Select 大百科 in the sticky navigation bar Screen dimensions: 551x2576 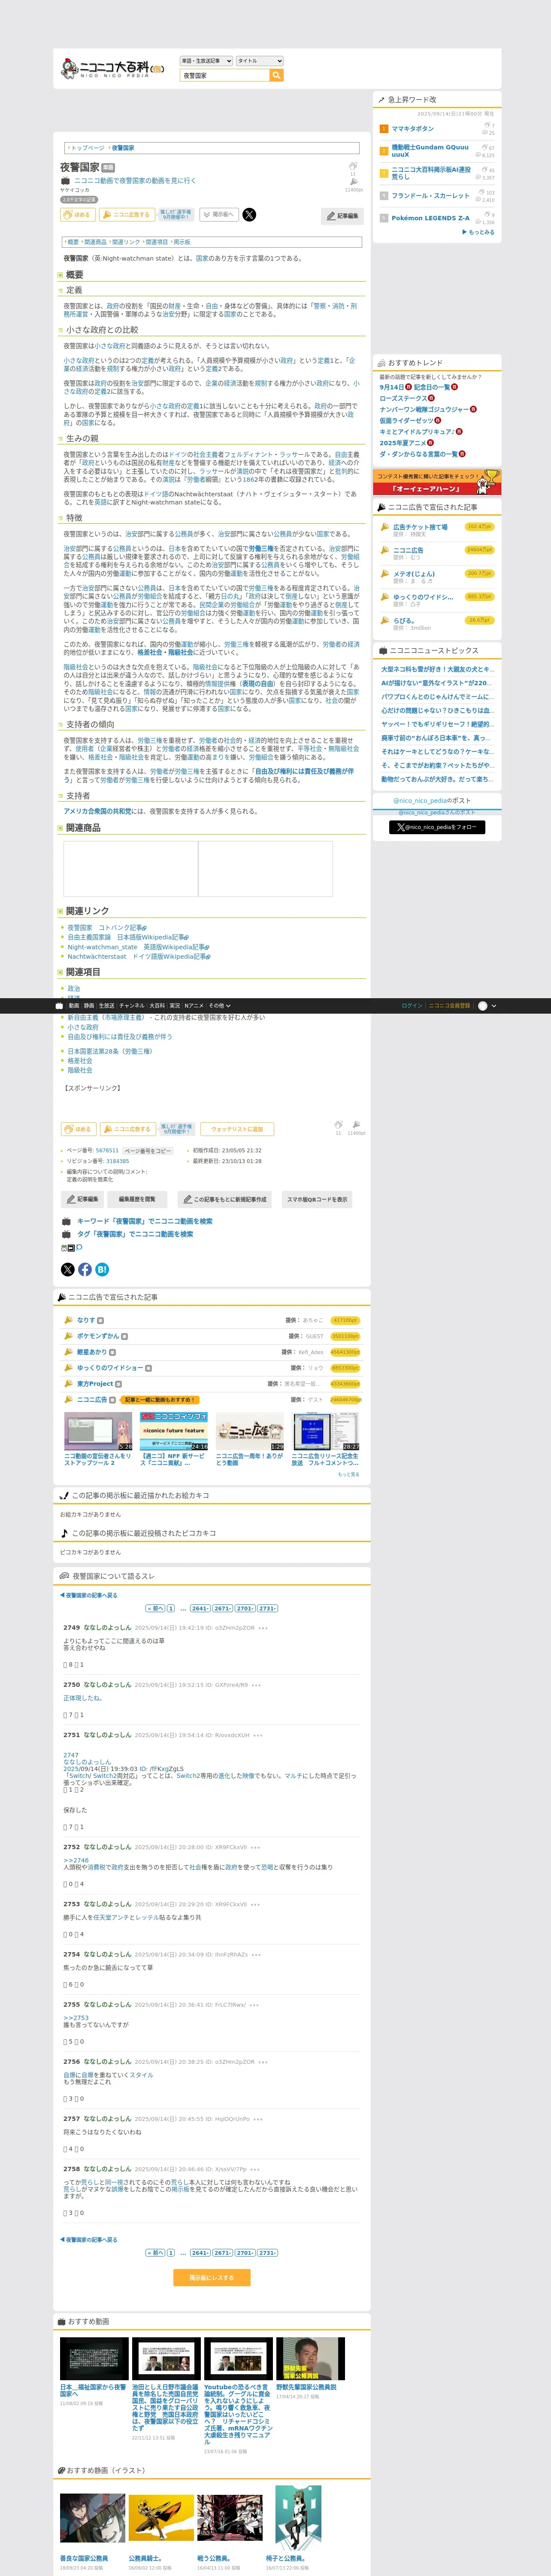157,1006
